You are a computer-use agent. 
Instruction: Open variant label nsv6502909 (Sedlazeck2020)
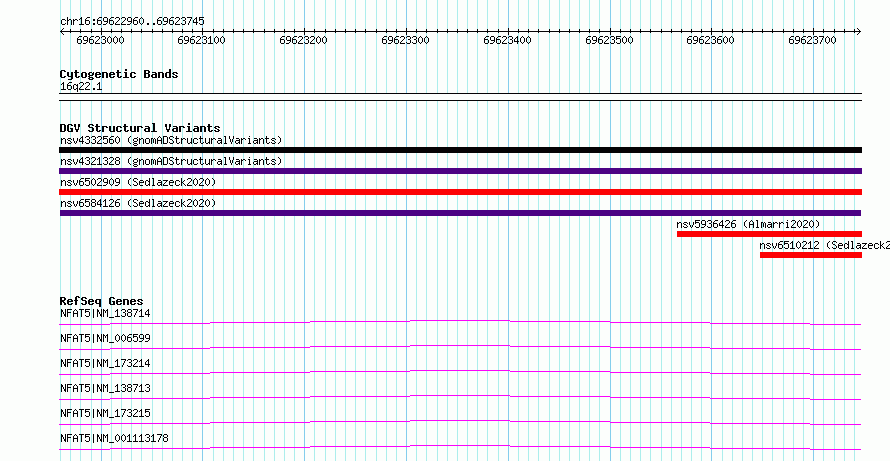tap(138, 182)
